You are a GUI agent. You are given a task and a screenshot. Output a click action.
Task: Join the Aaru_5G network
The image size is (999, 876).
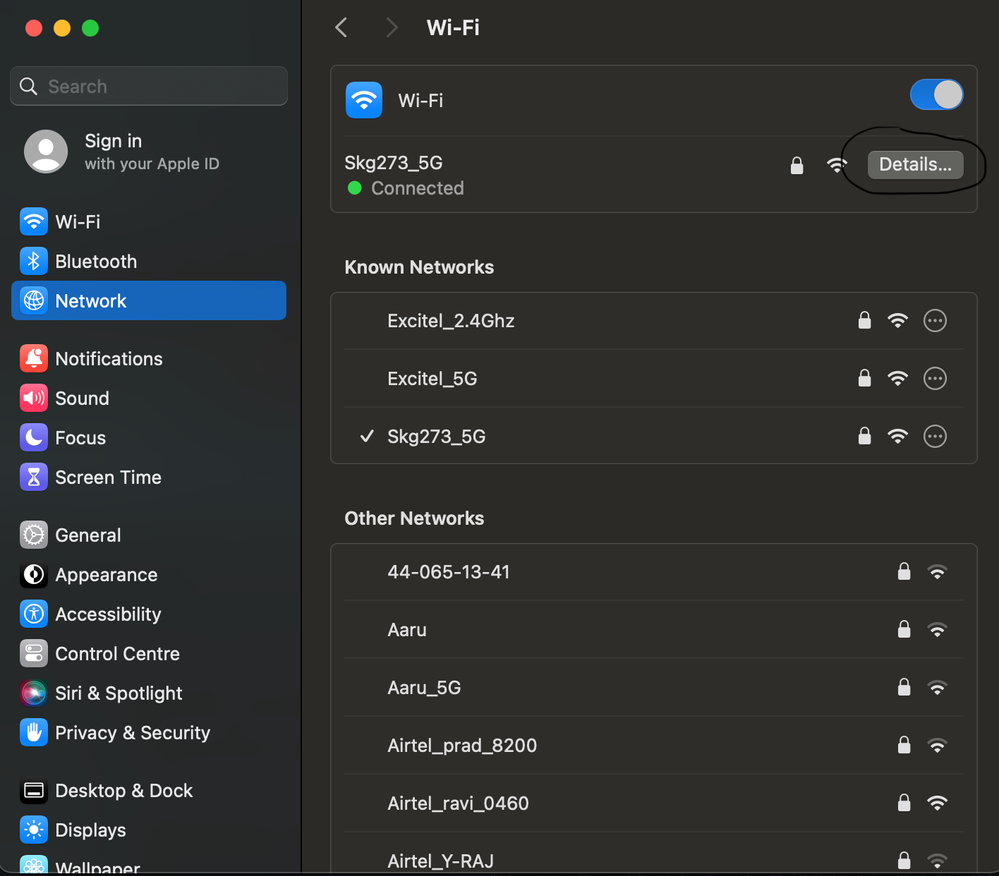[654, 687]
